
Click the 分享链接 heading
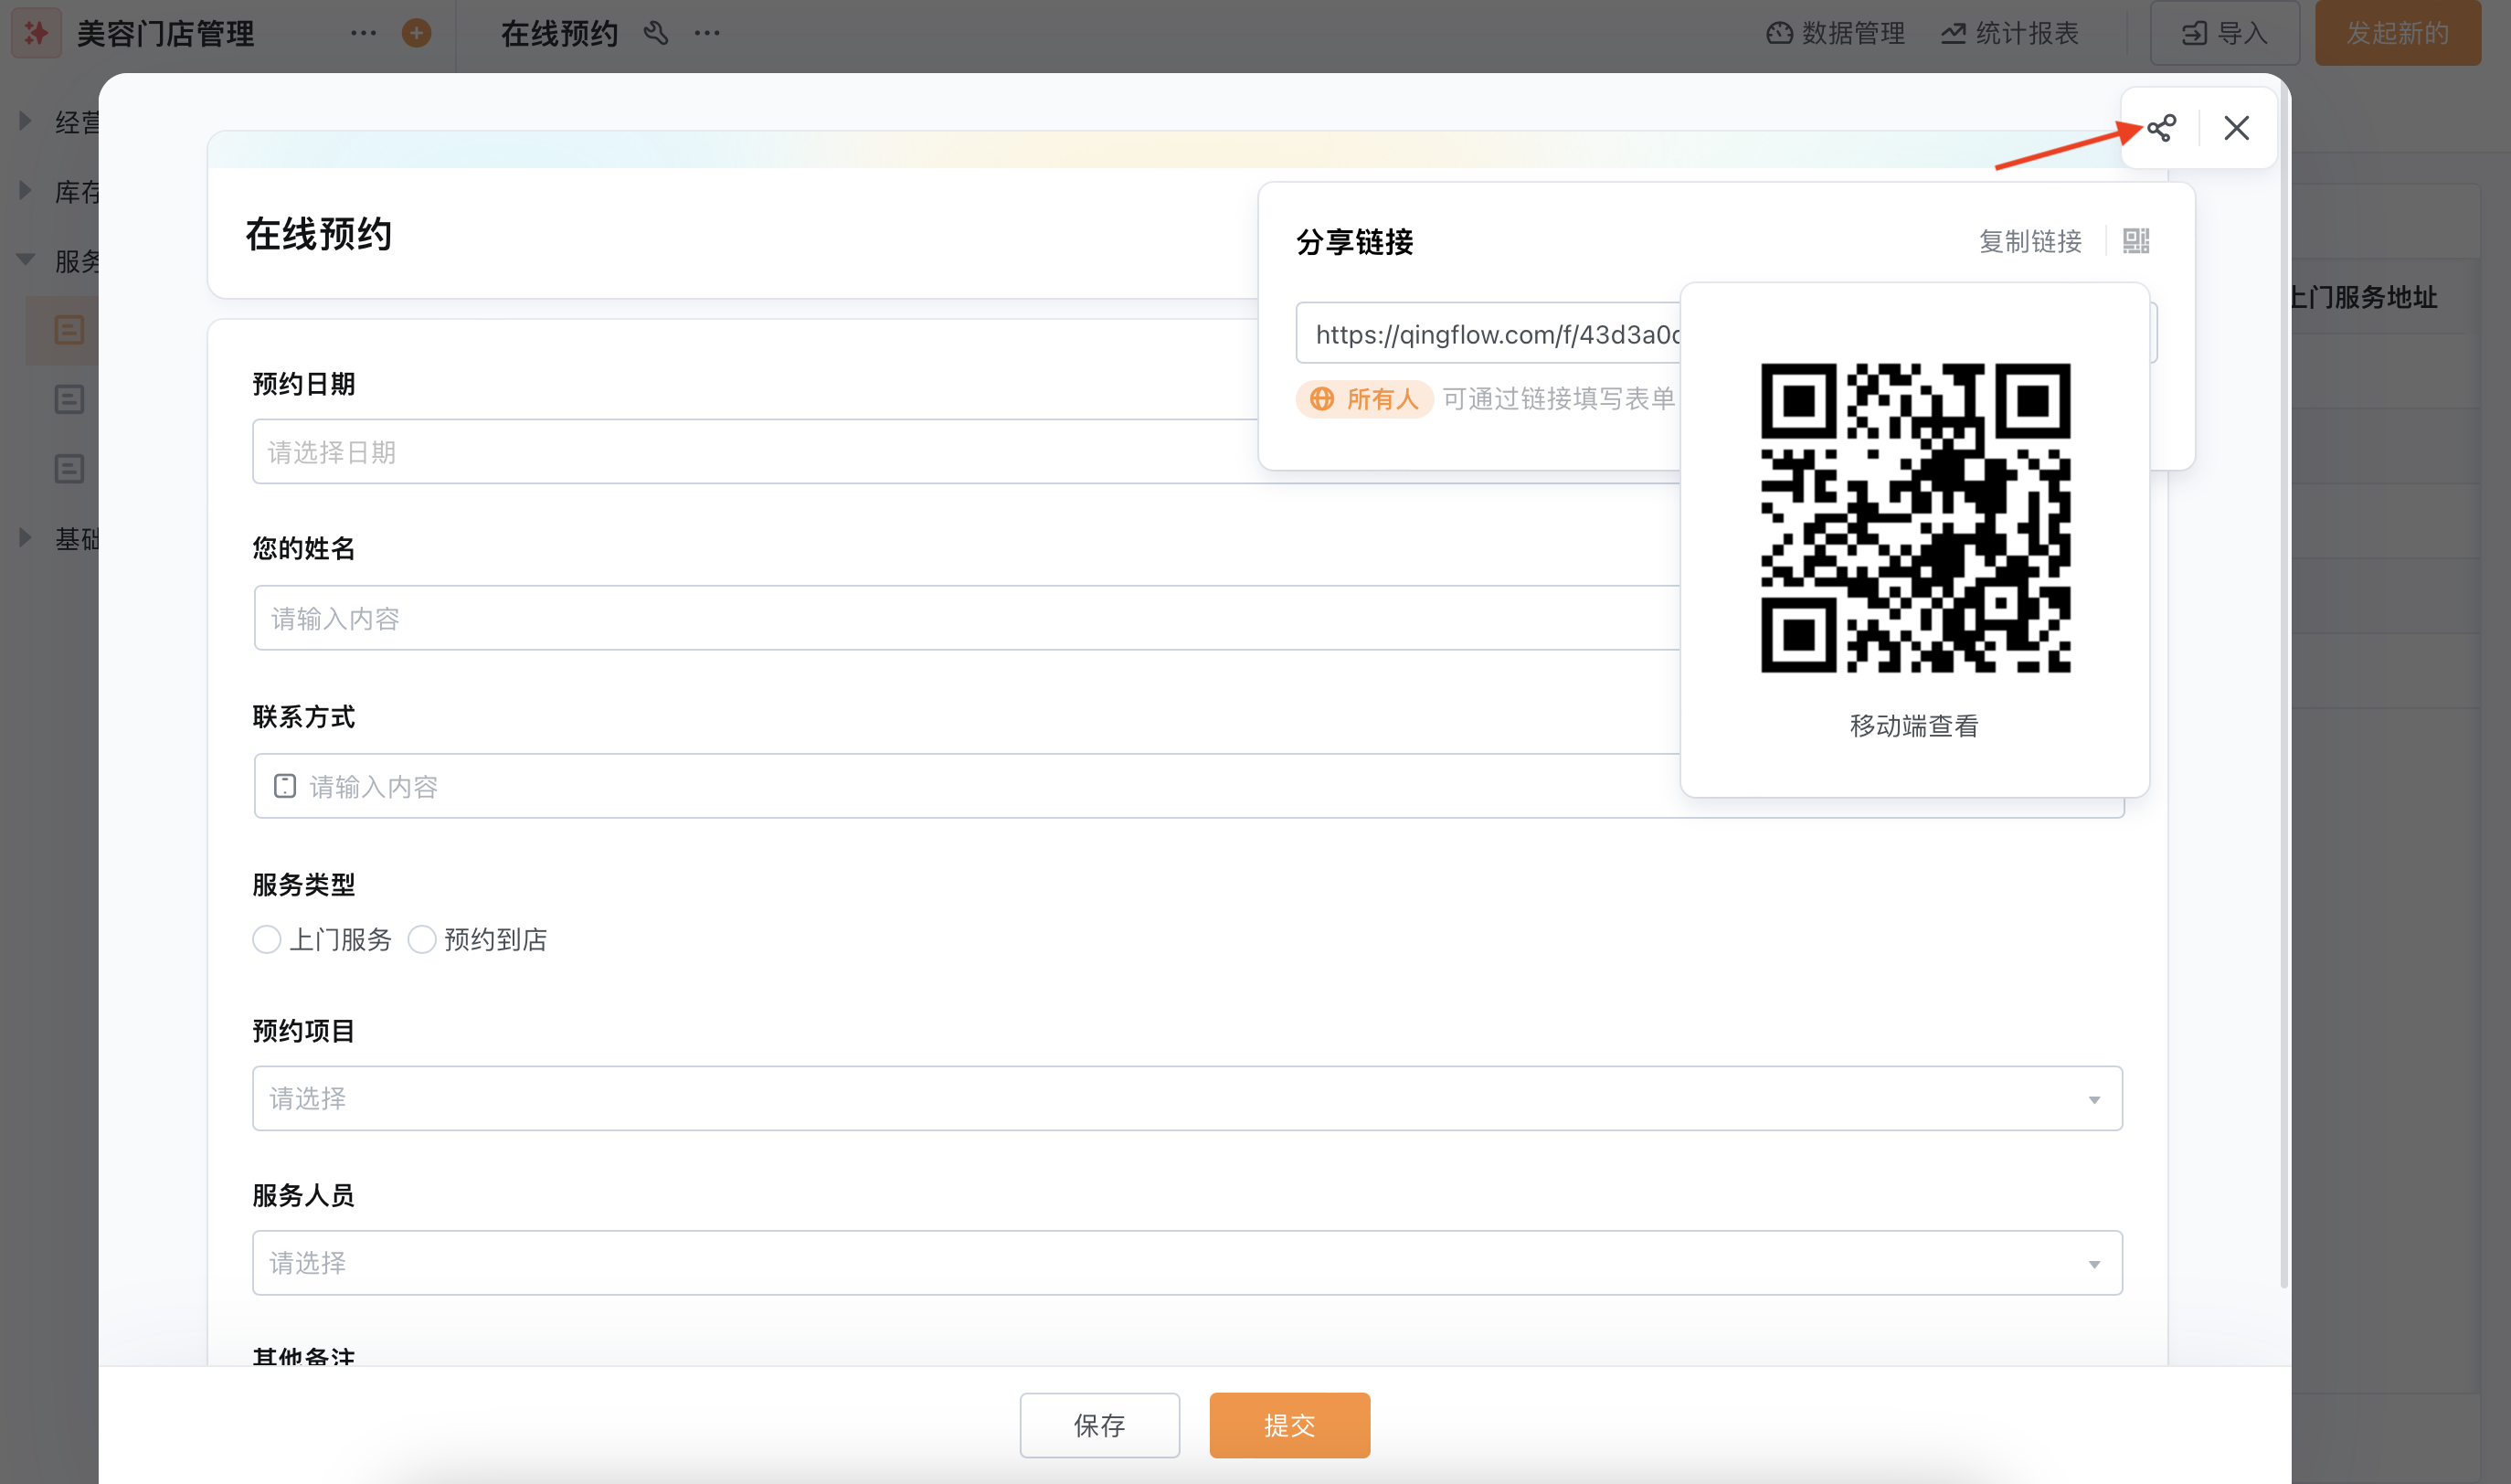[x=1354, y=241]
